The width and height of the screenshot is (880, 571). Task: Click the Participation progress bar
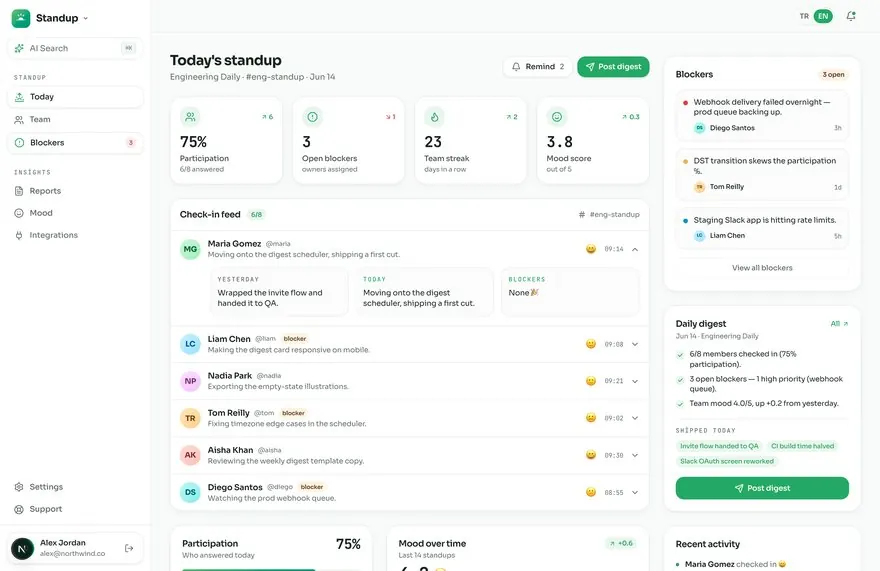pyautogui.click(x=270, y=569)
